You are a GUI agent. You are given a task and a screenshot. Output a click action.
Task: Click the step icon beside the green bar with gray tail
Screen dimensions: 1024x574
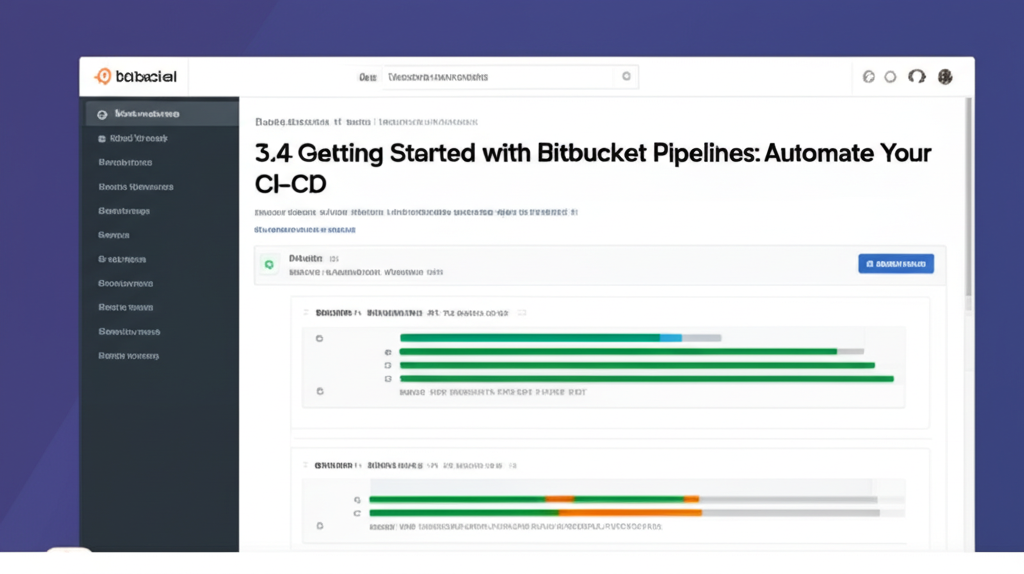[x=388, y=352]
